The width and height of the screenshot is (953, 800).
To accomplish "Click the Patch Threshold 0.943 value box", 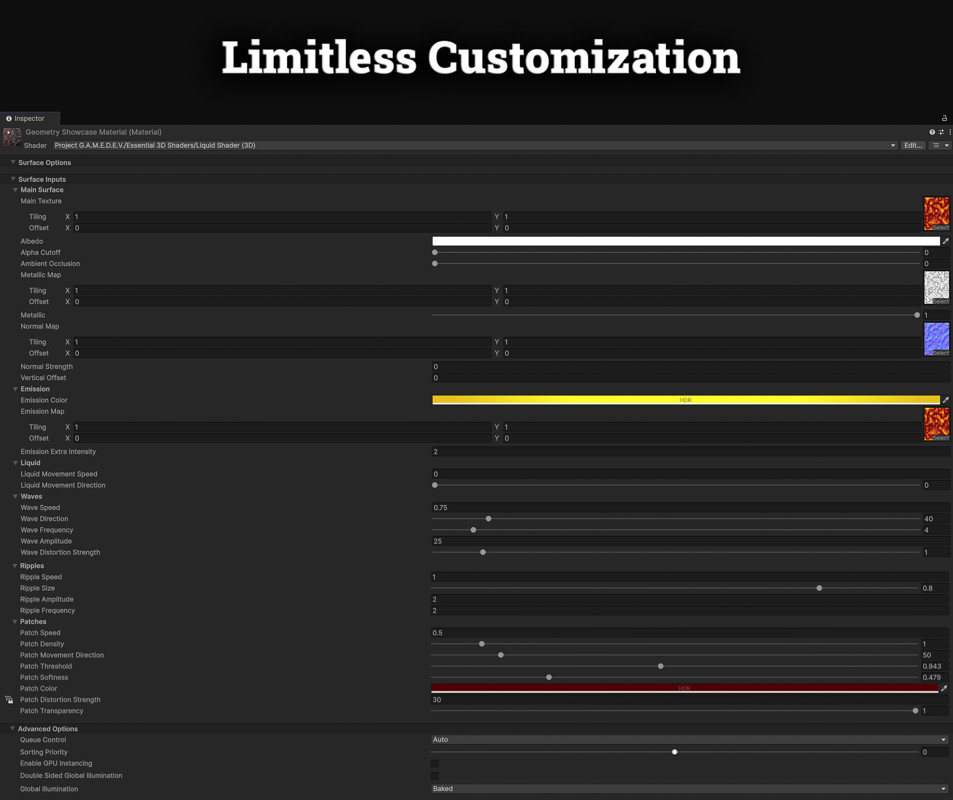I will tap(935, 666).
